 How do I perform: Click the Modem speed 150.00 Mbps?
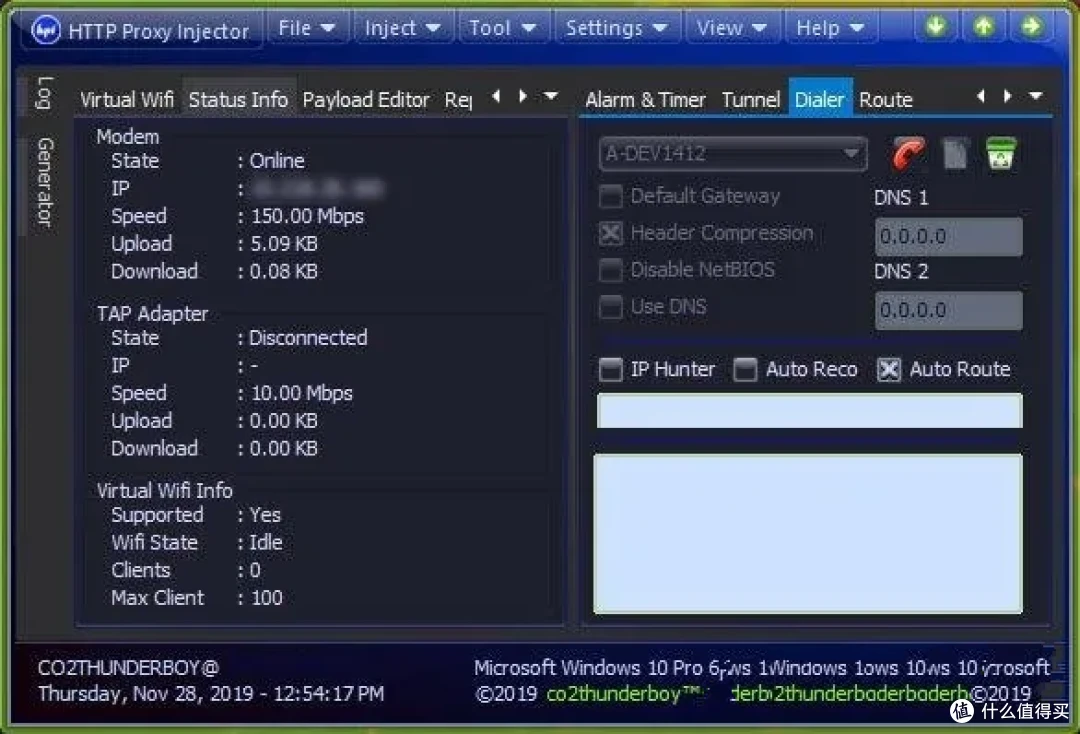tap(307, 216)
